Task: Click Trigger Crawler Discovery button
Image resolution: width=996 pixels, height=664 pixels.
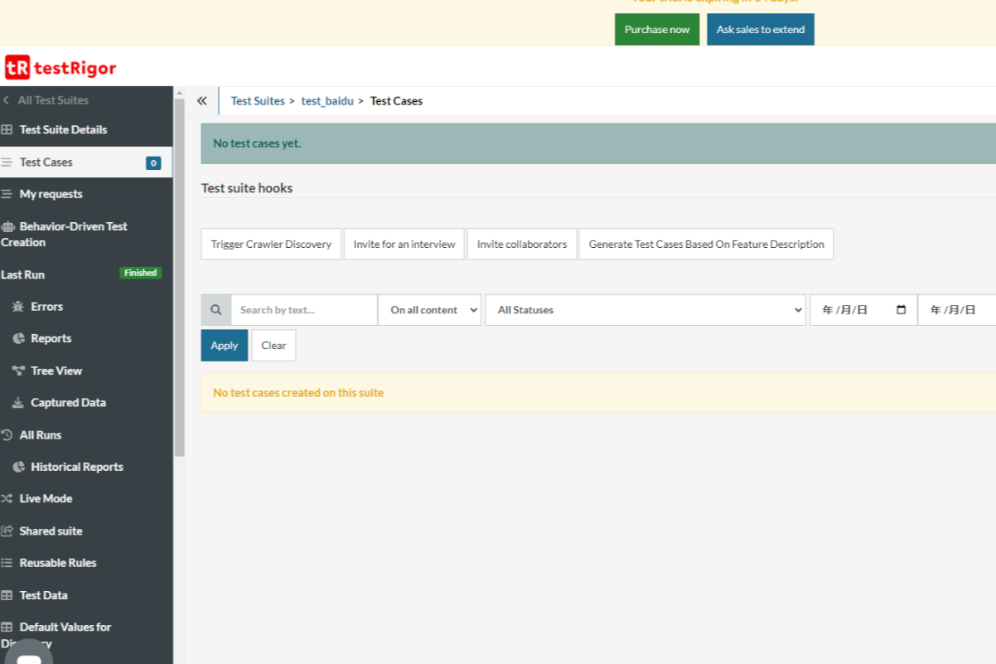Action: (x=271, y=244)
